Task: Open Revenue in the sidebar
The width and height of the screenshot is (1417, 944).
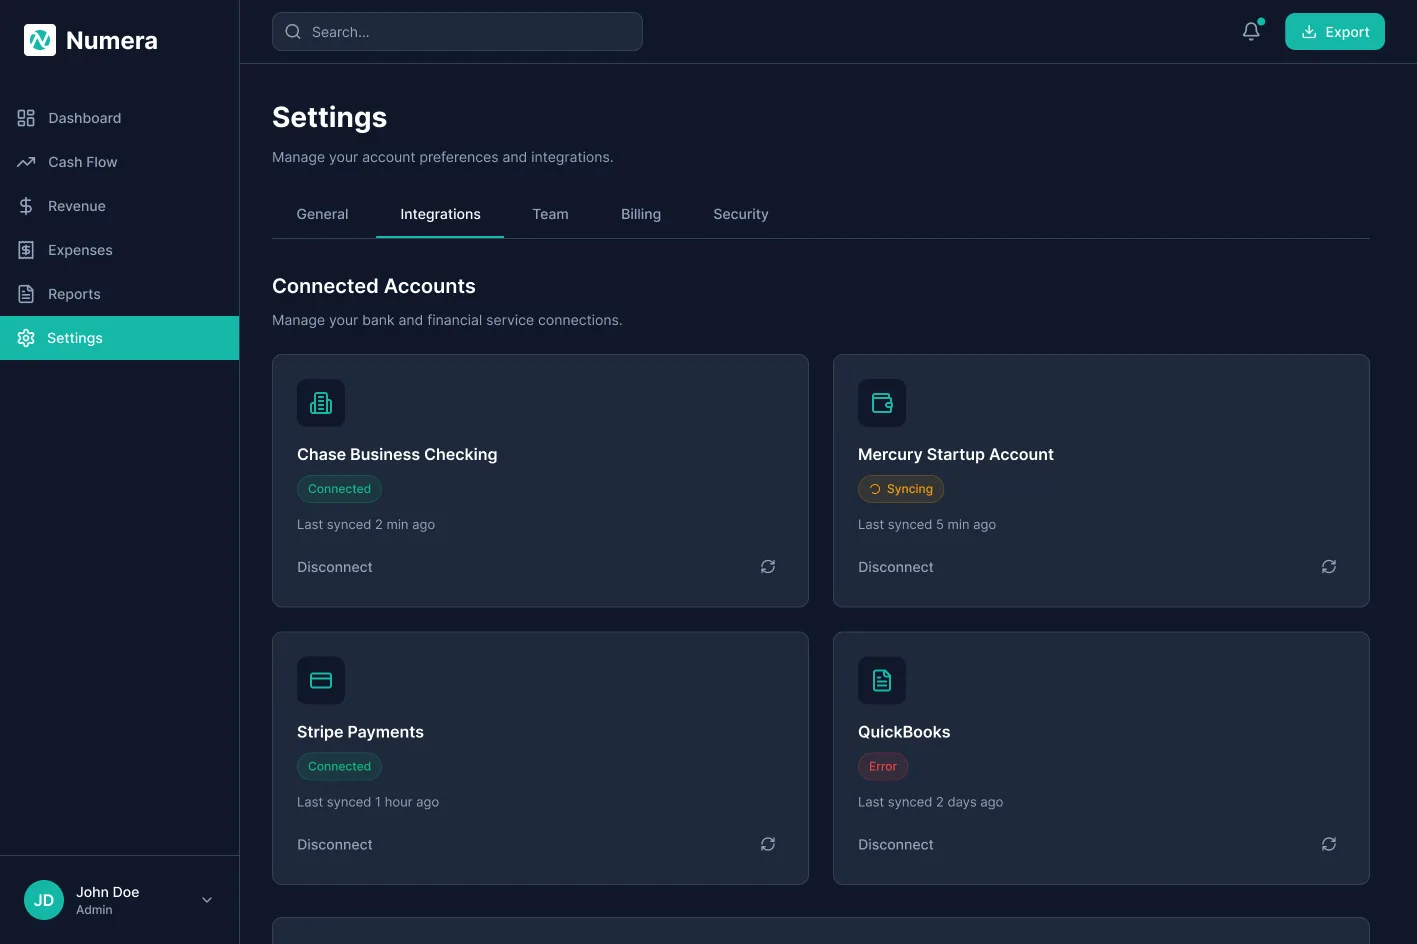Action: [120, 206]
